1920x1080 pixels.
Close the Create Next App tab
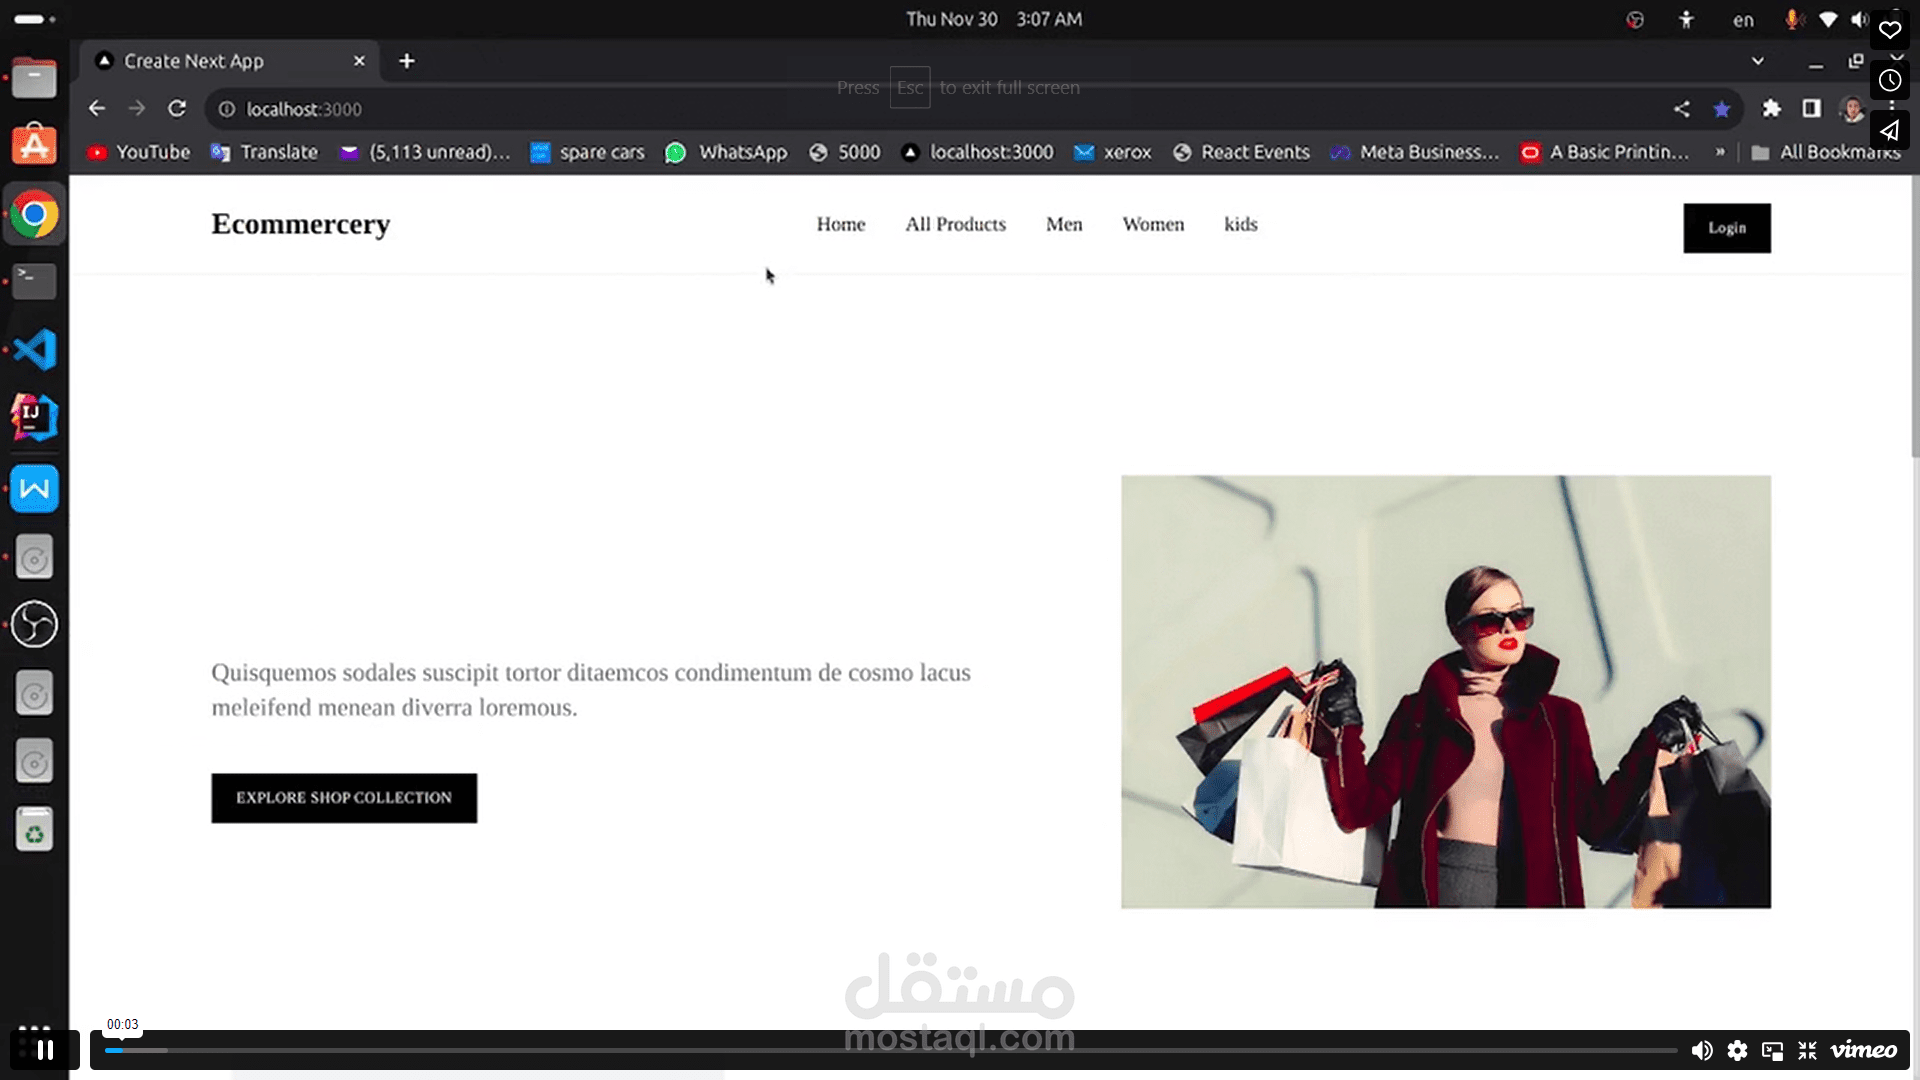pyautogui.click(x=359, y=61)
